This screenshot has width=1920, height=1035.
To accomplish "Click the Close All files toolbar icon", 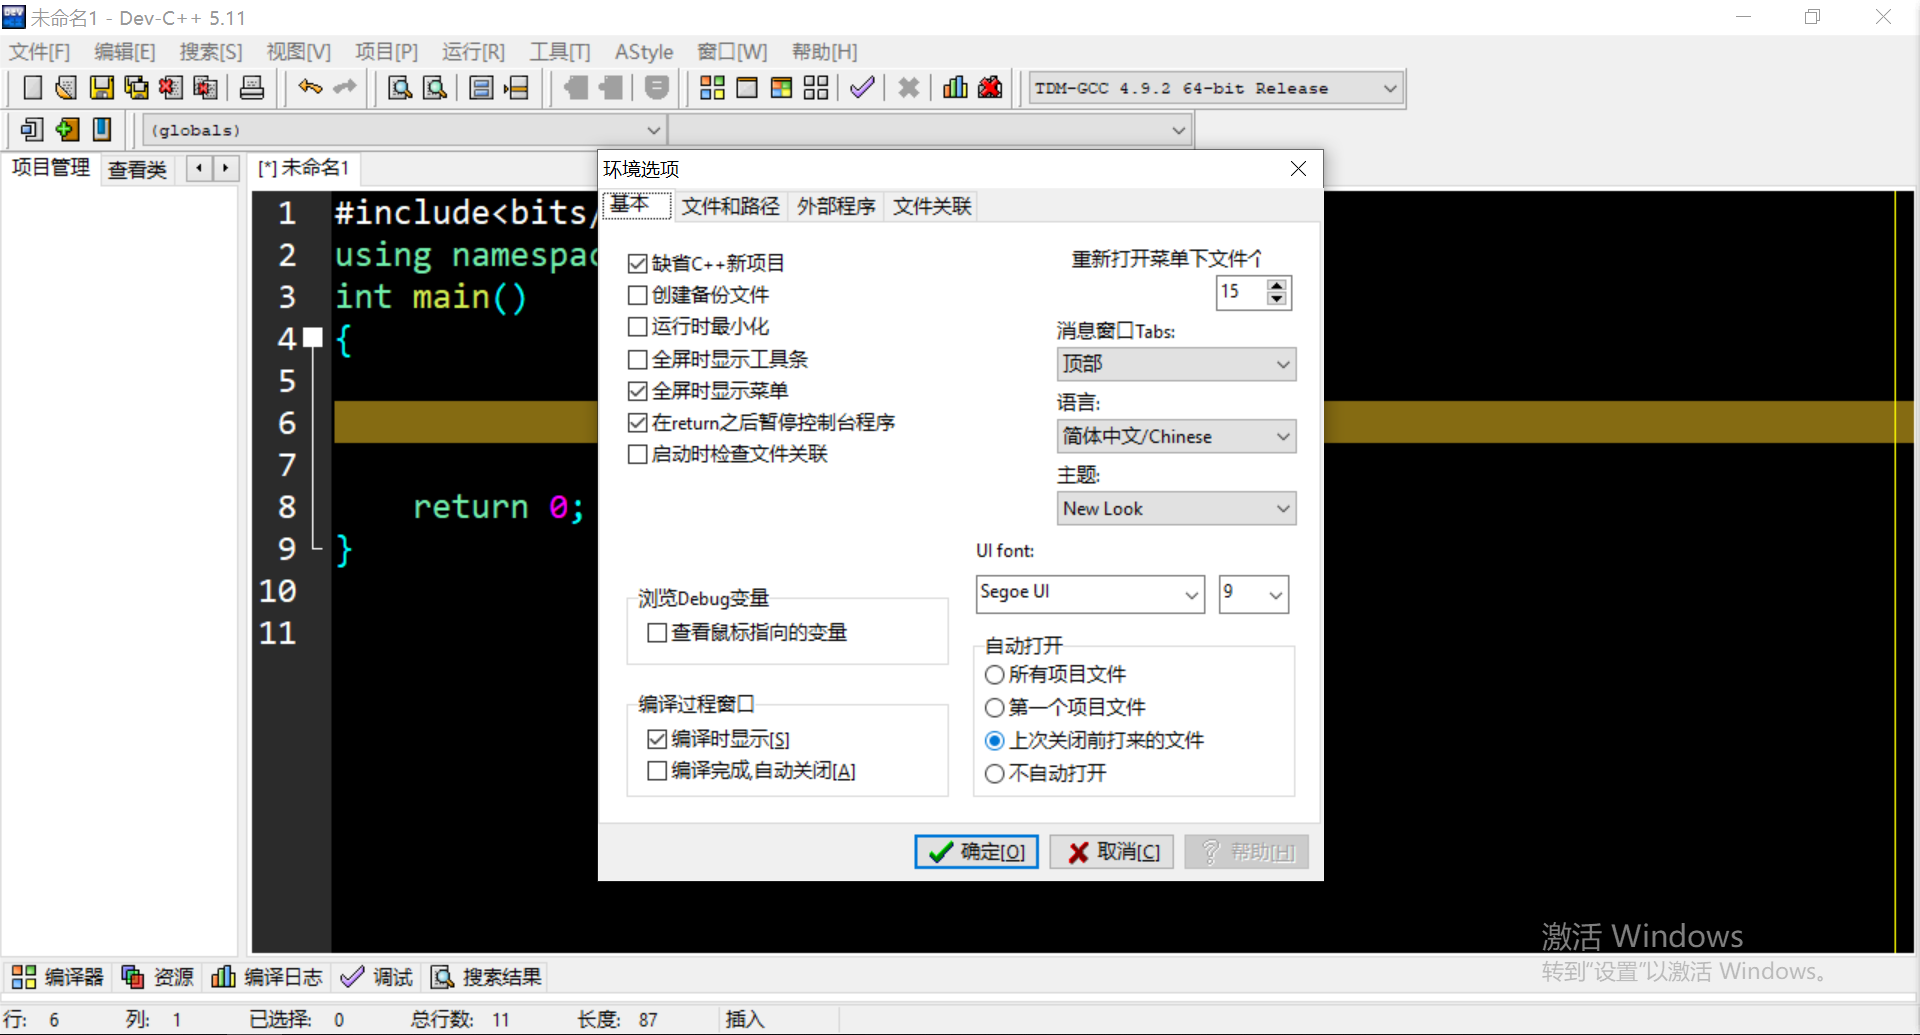I will 206,88.
